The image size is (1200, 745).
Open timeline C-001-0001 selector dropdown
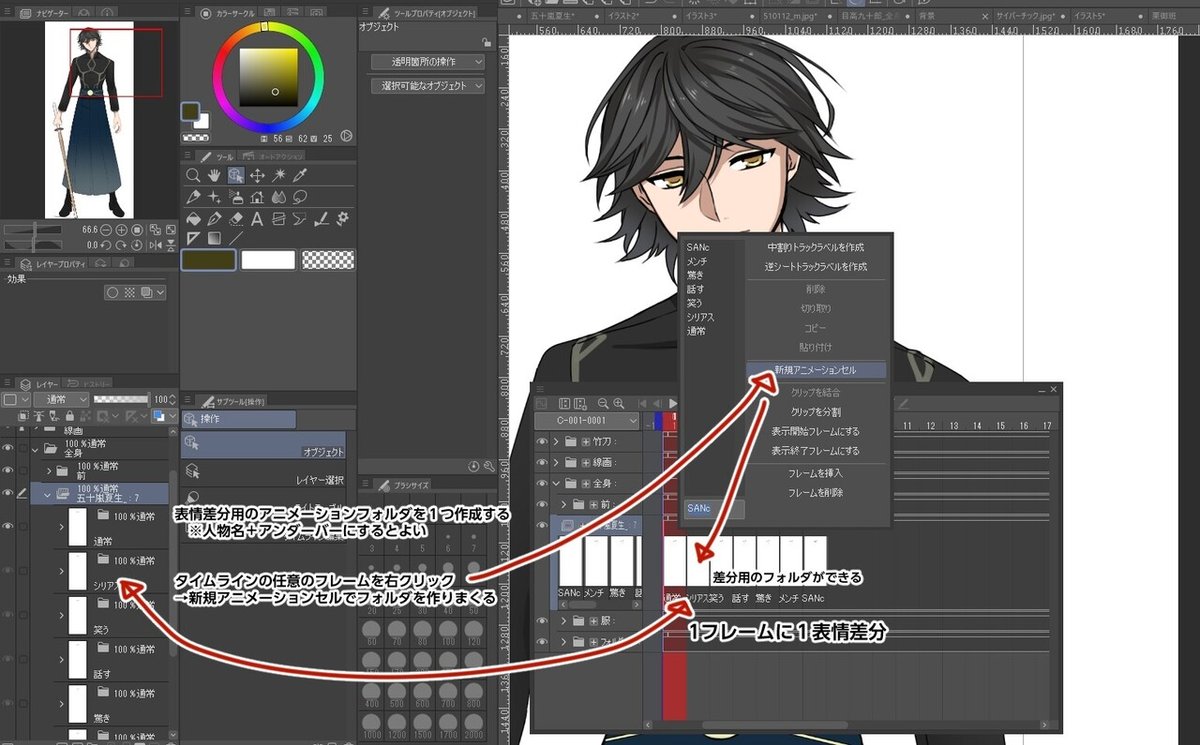click(x=588, y=421)
